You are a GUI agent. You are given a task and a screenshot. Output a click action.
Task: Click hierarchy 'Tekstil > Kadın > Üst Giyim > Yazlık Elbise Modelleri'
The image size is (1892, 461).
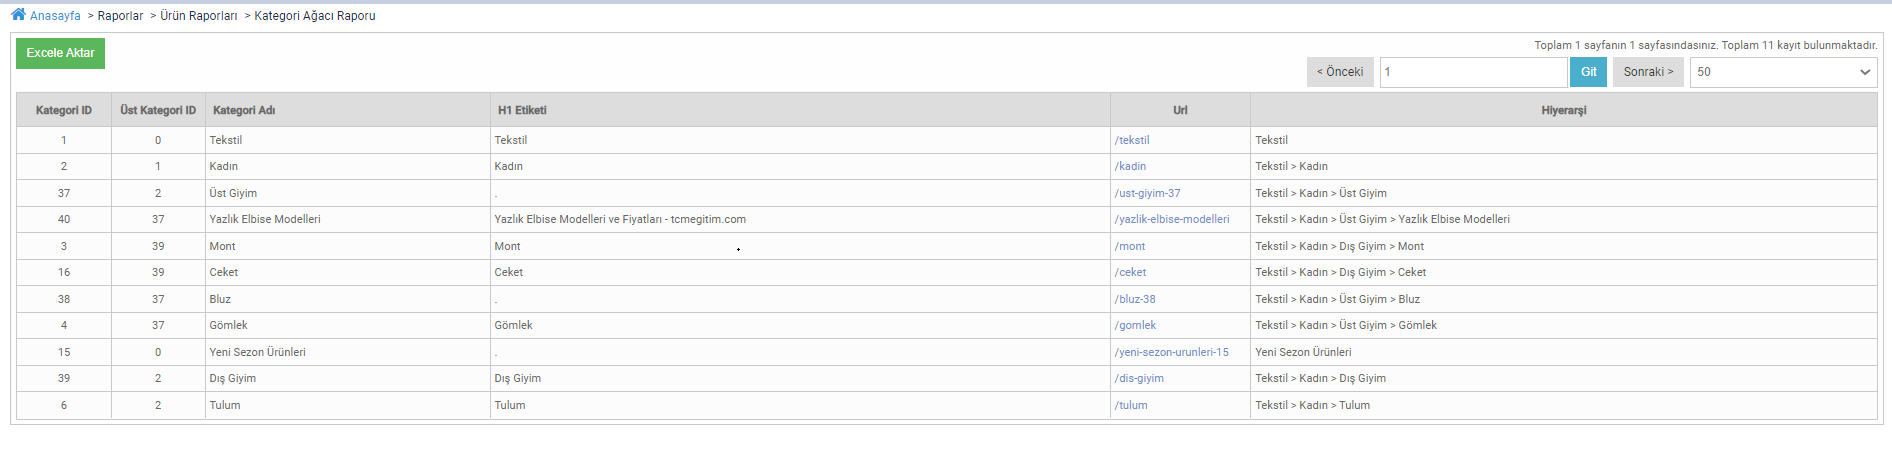click(1382, 219)
